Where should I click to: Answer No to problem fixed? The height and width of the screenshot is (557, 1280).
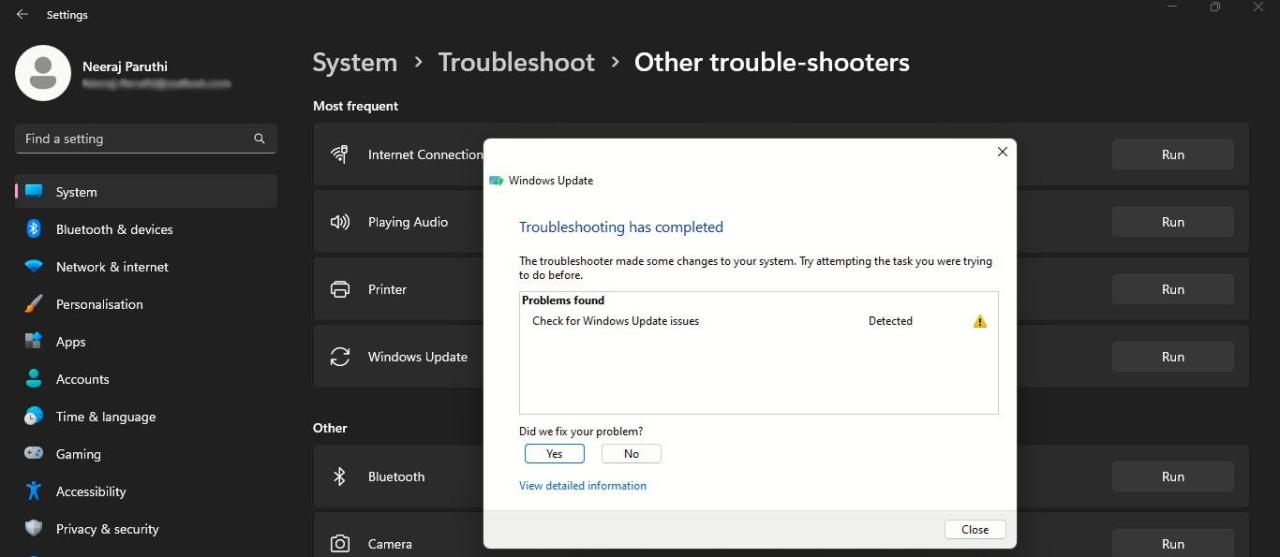point(631,454)
